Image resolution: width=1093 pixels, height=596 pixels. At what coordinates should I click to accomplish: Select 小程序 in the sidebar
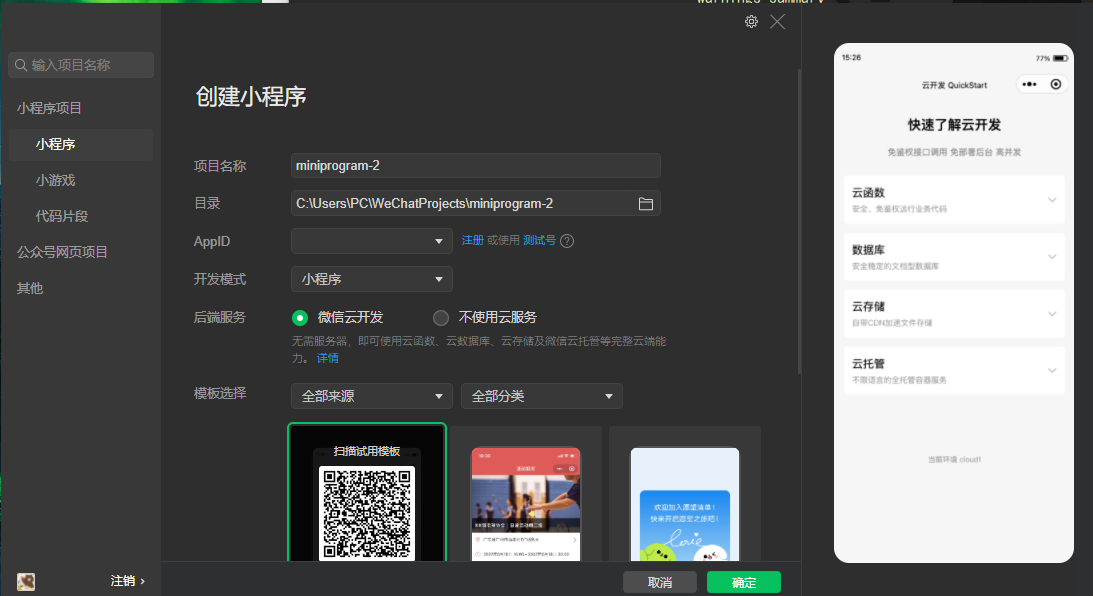[x=81, y=144]
